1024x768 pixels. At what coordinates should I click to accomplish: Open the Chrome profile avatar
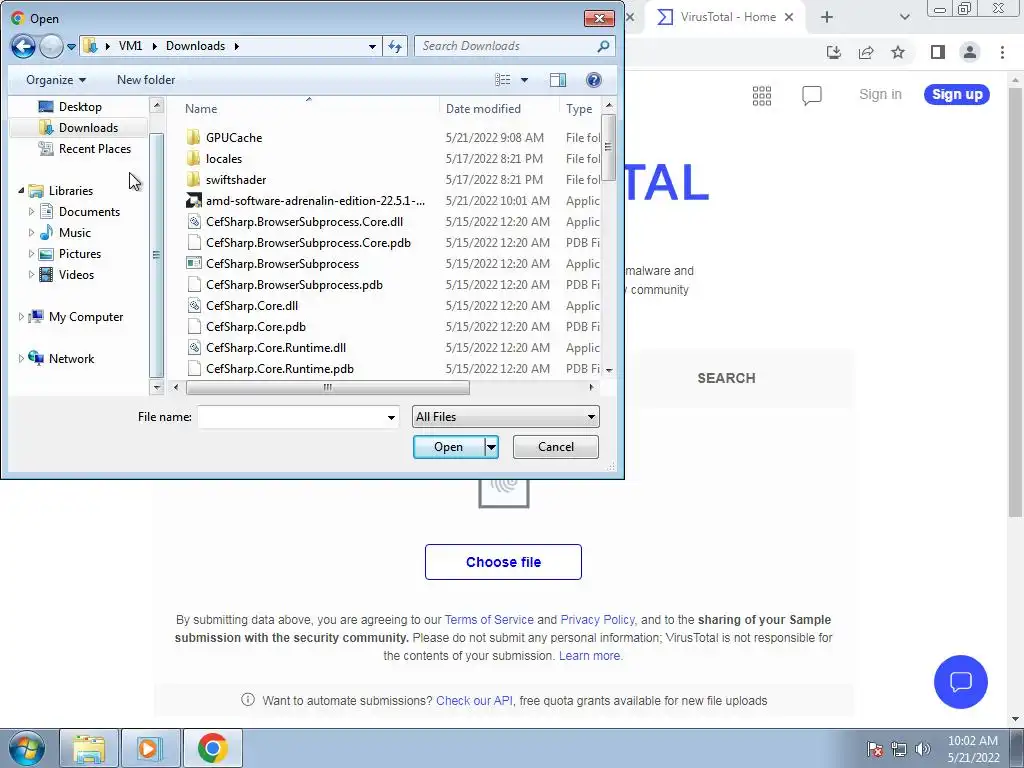(x=970, y=52)
